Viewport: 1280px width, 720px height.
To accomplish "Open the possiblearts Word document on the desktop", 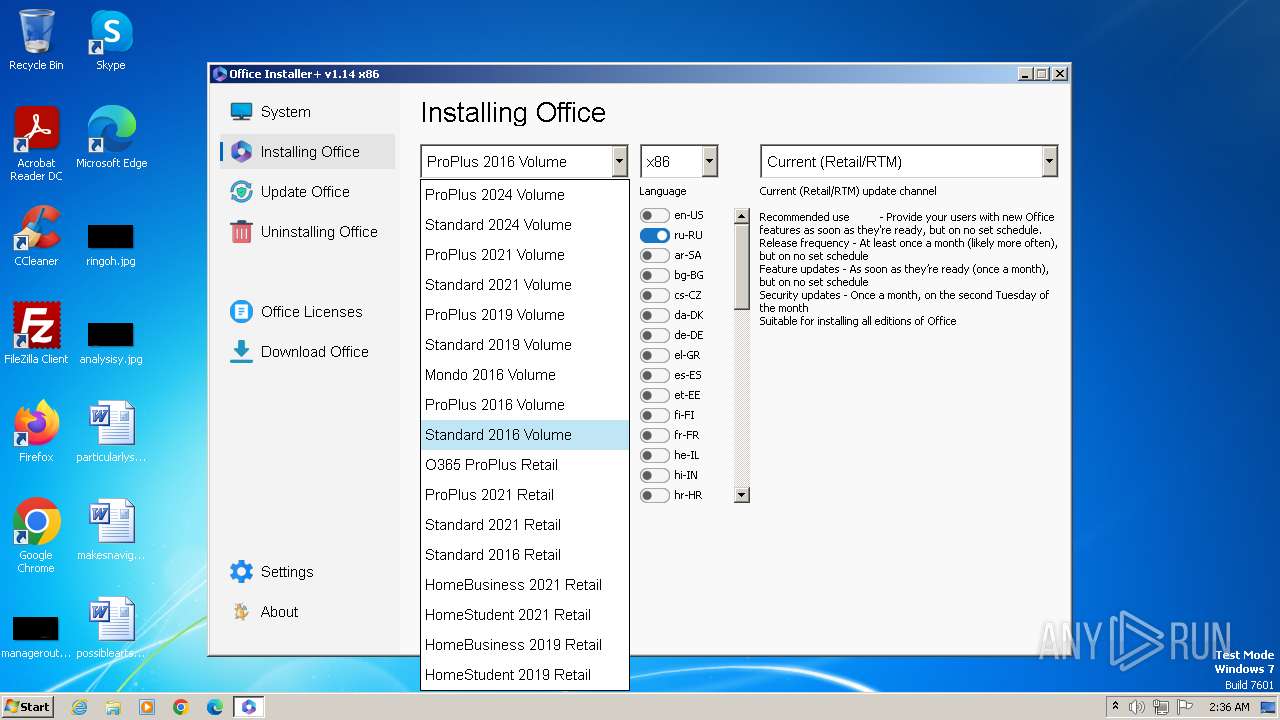I will [110, 628].
